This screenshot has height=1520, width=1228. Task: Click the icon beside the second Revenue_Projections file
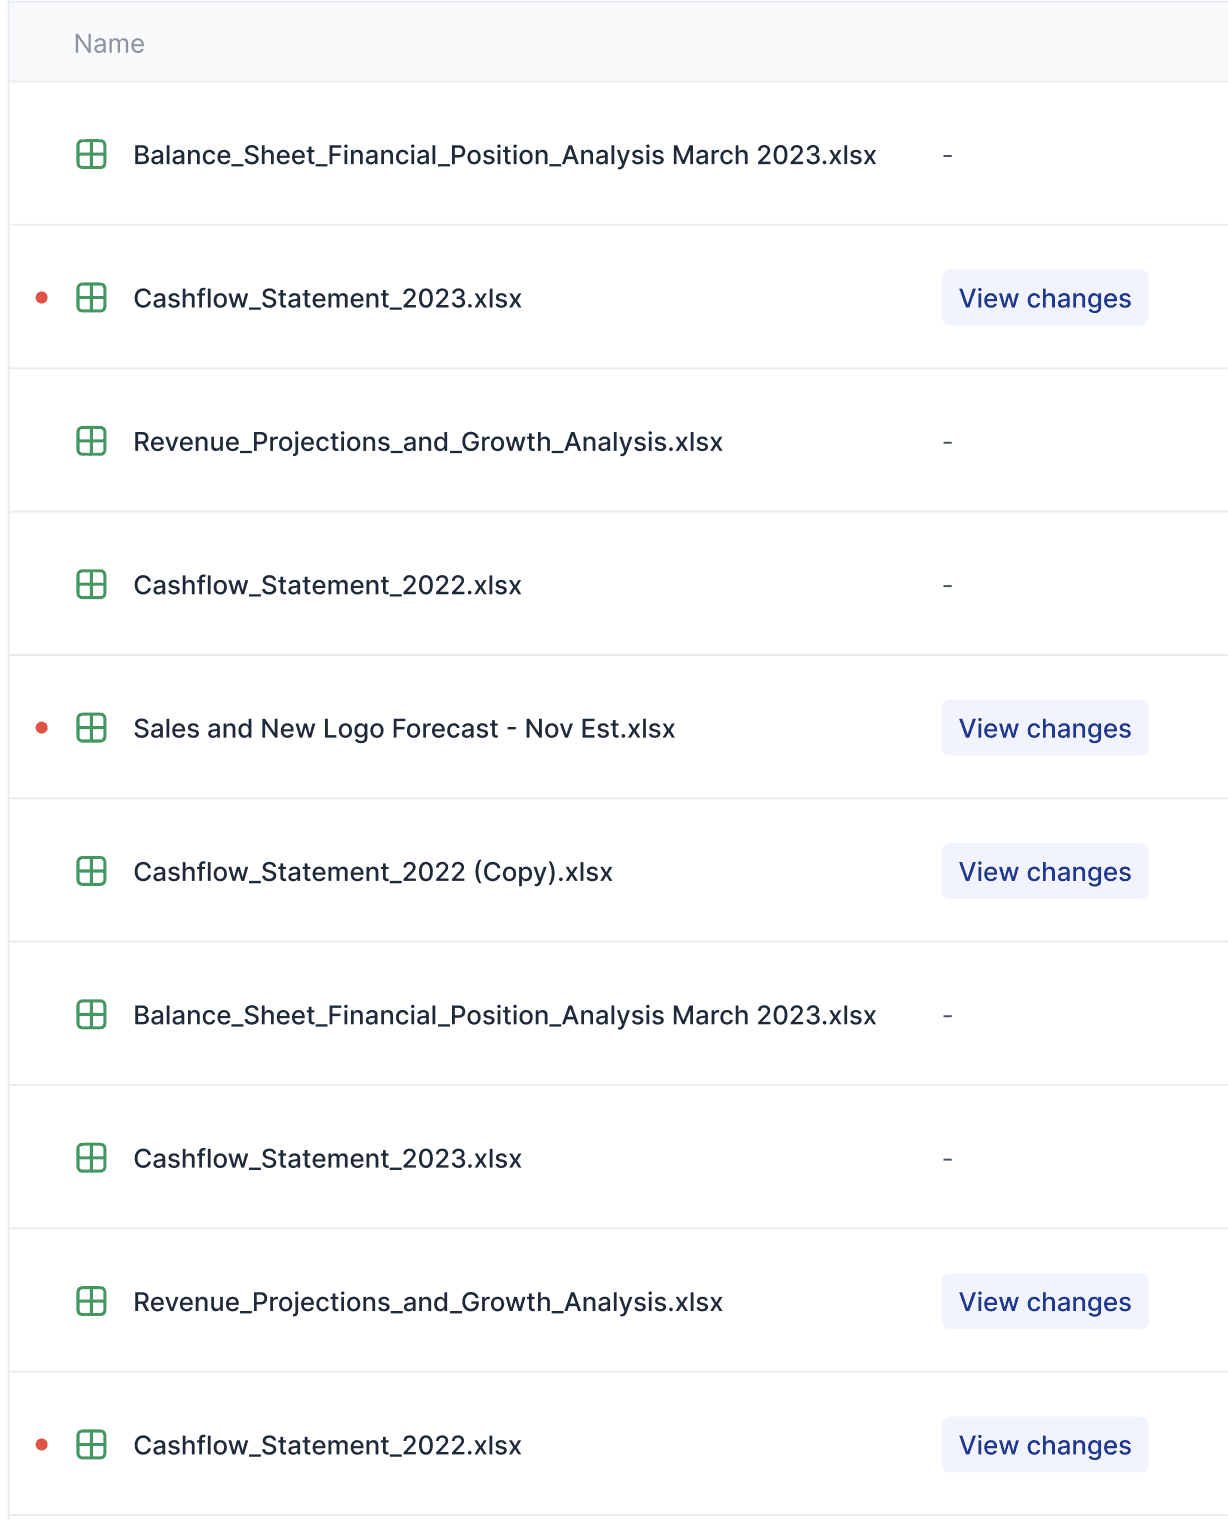click(90, 1301)
